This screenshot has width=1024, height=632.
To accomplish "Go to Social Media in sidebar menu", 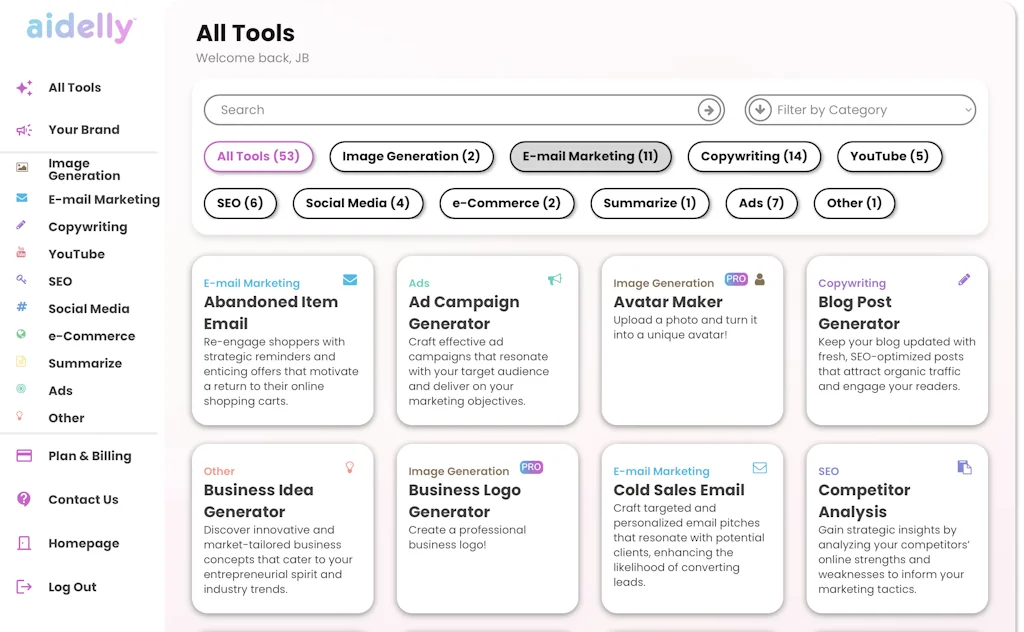I will [88, 309].
